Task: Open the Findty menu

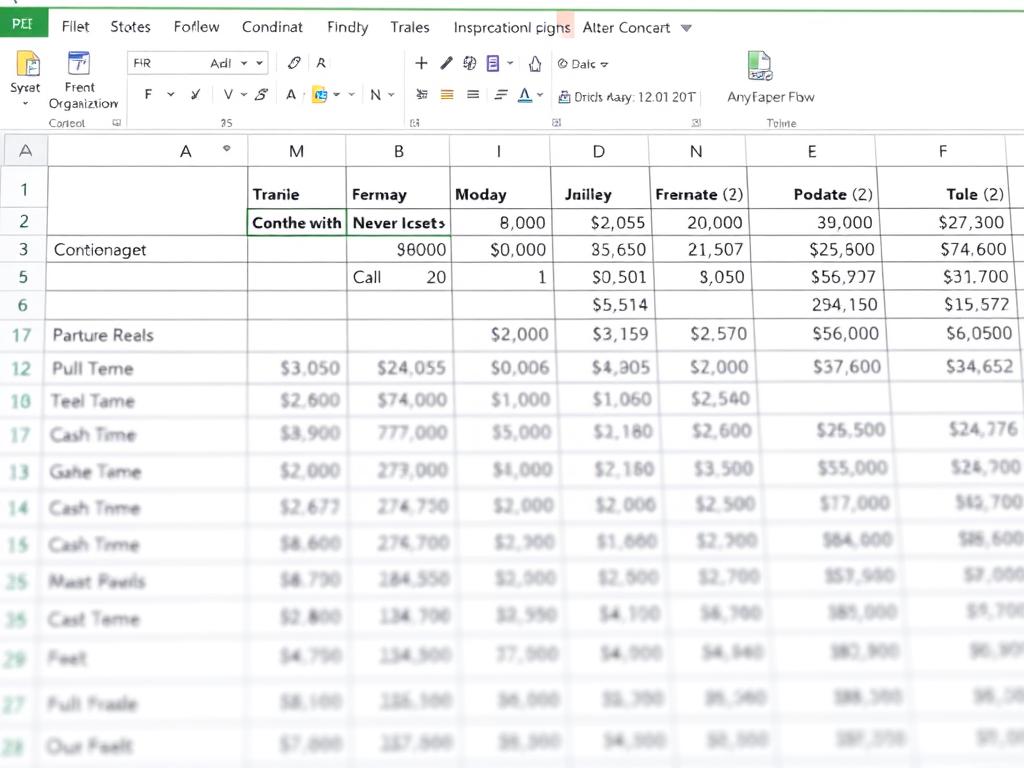Action: (347, 27)
